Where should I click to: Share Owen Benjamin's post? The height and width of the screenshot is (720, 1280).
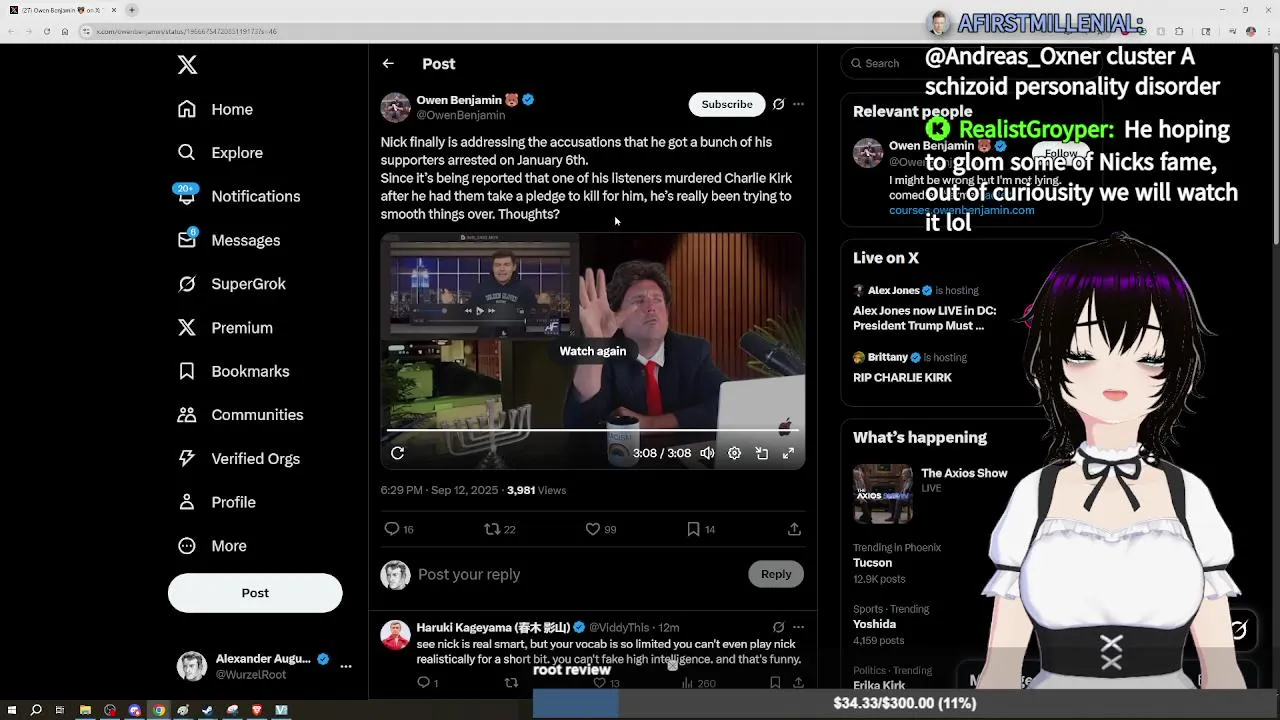[794, 529]
